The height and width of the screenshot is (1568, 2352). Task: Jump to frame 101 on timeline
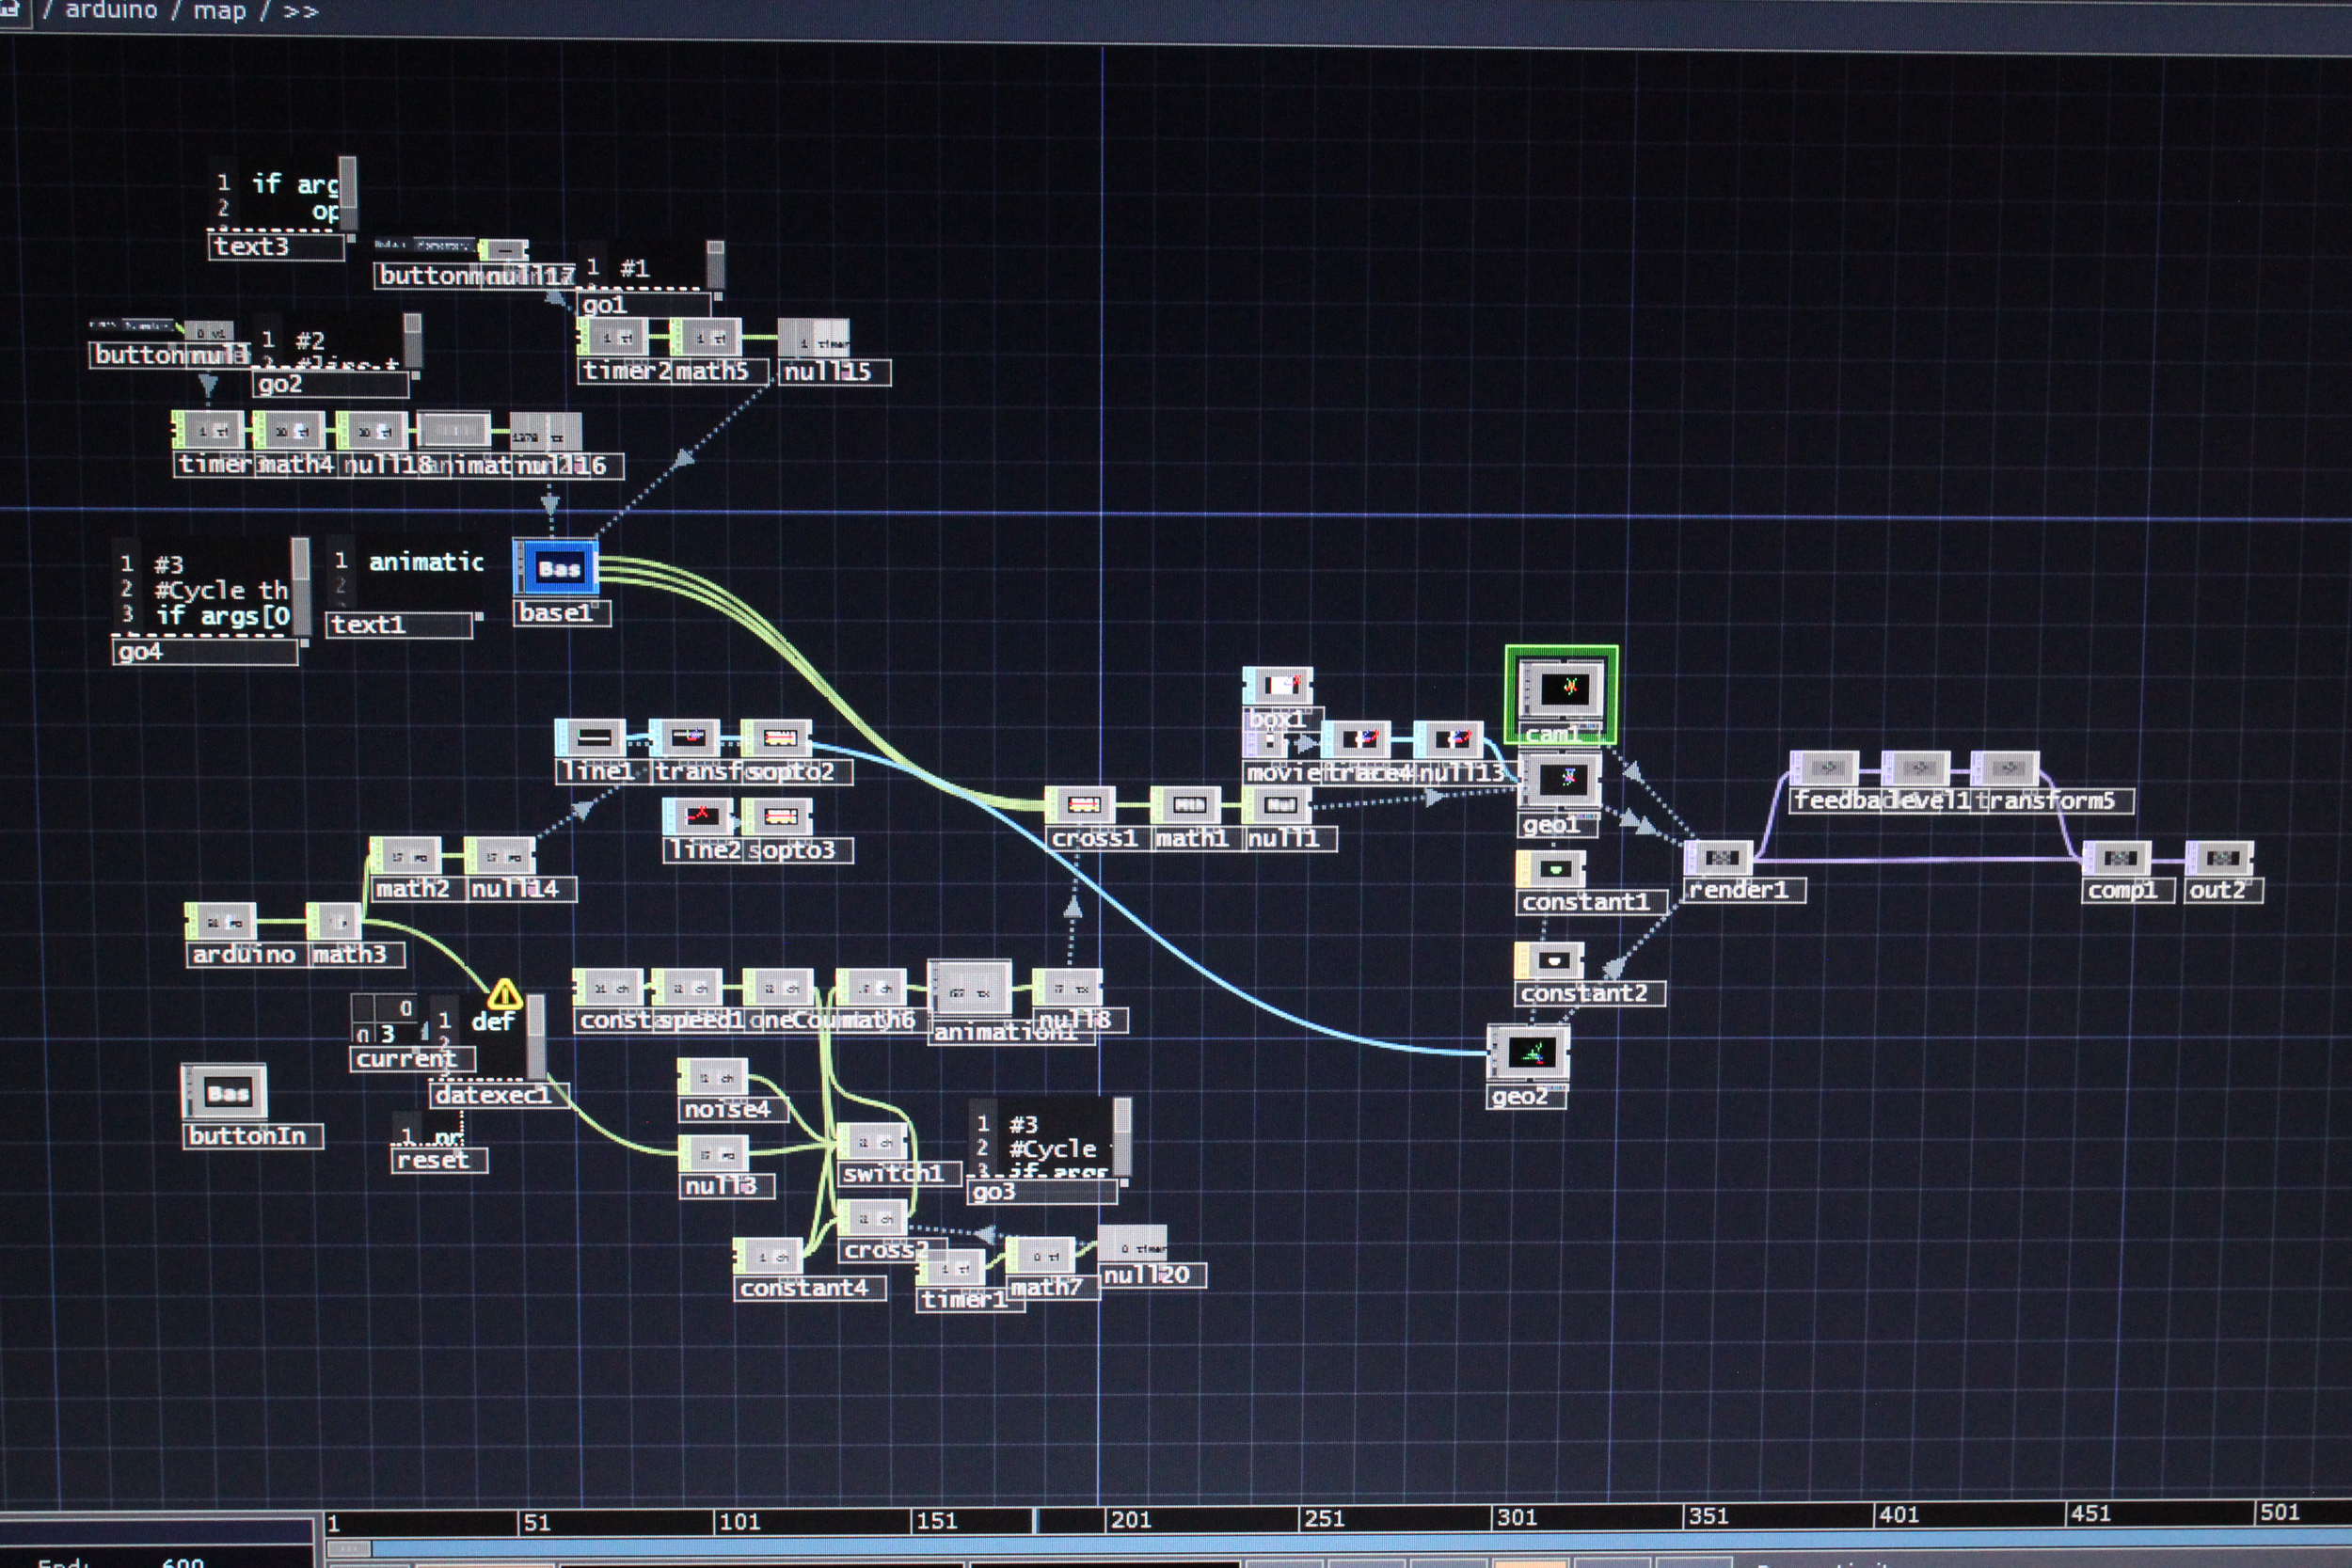(740, 1522)
